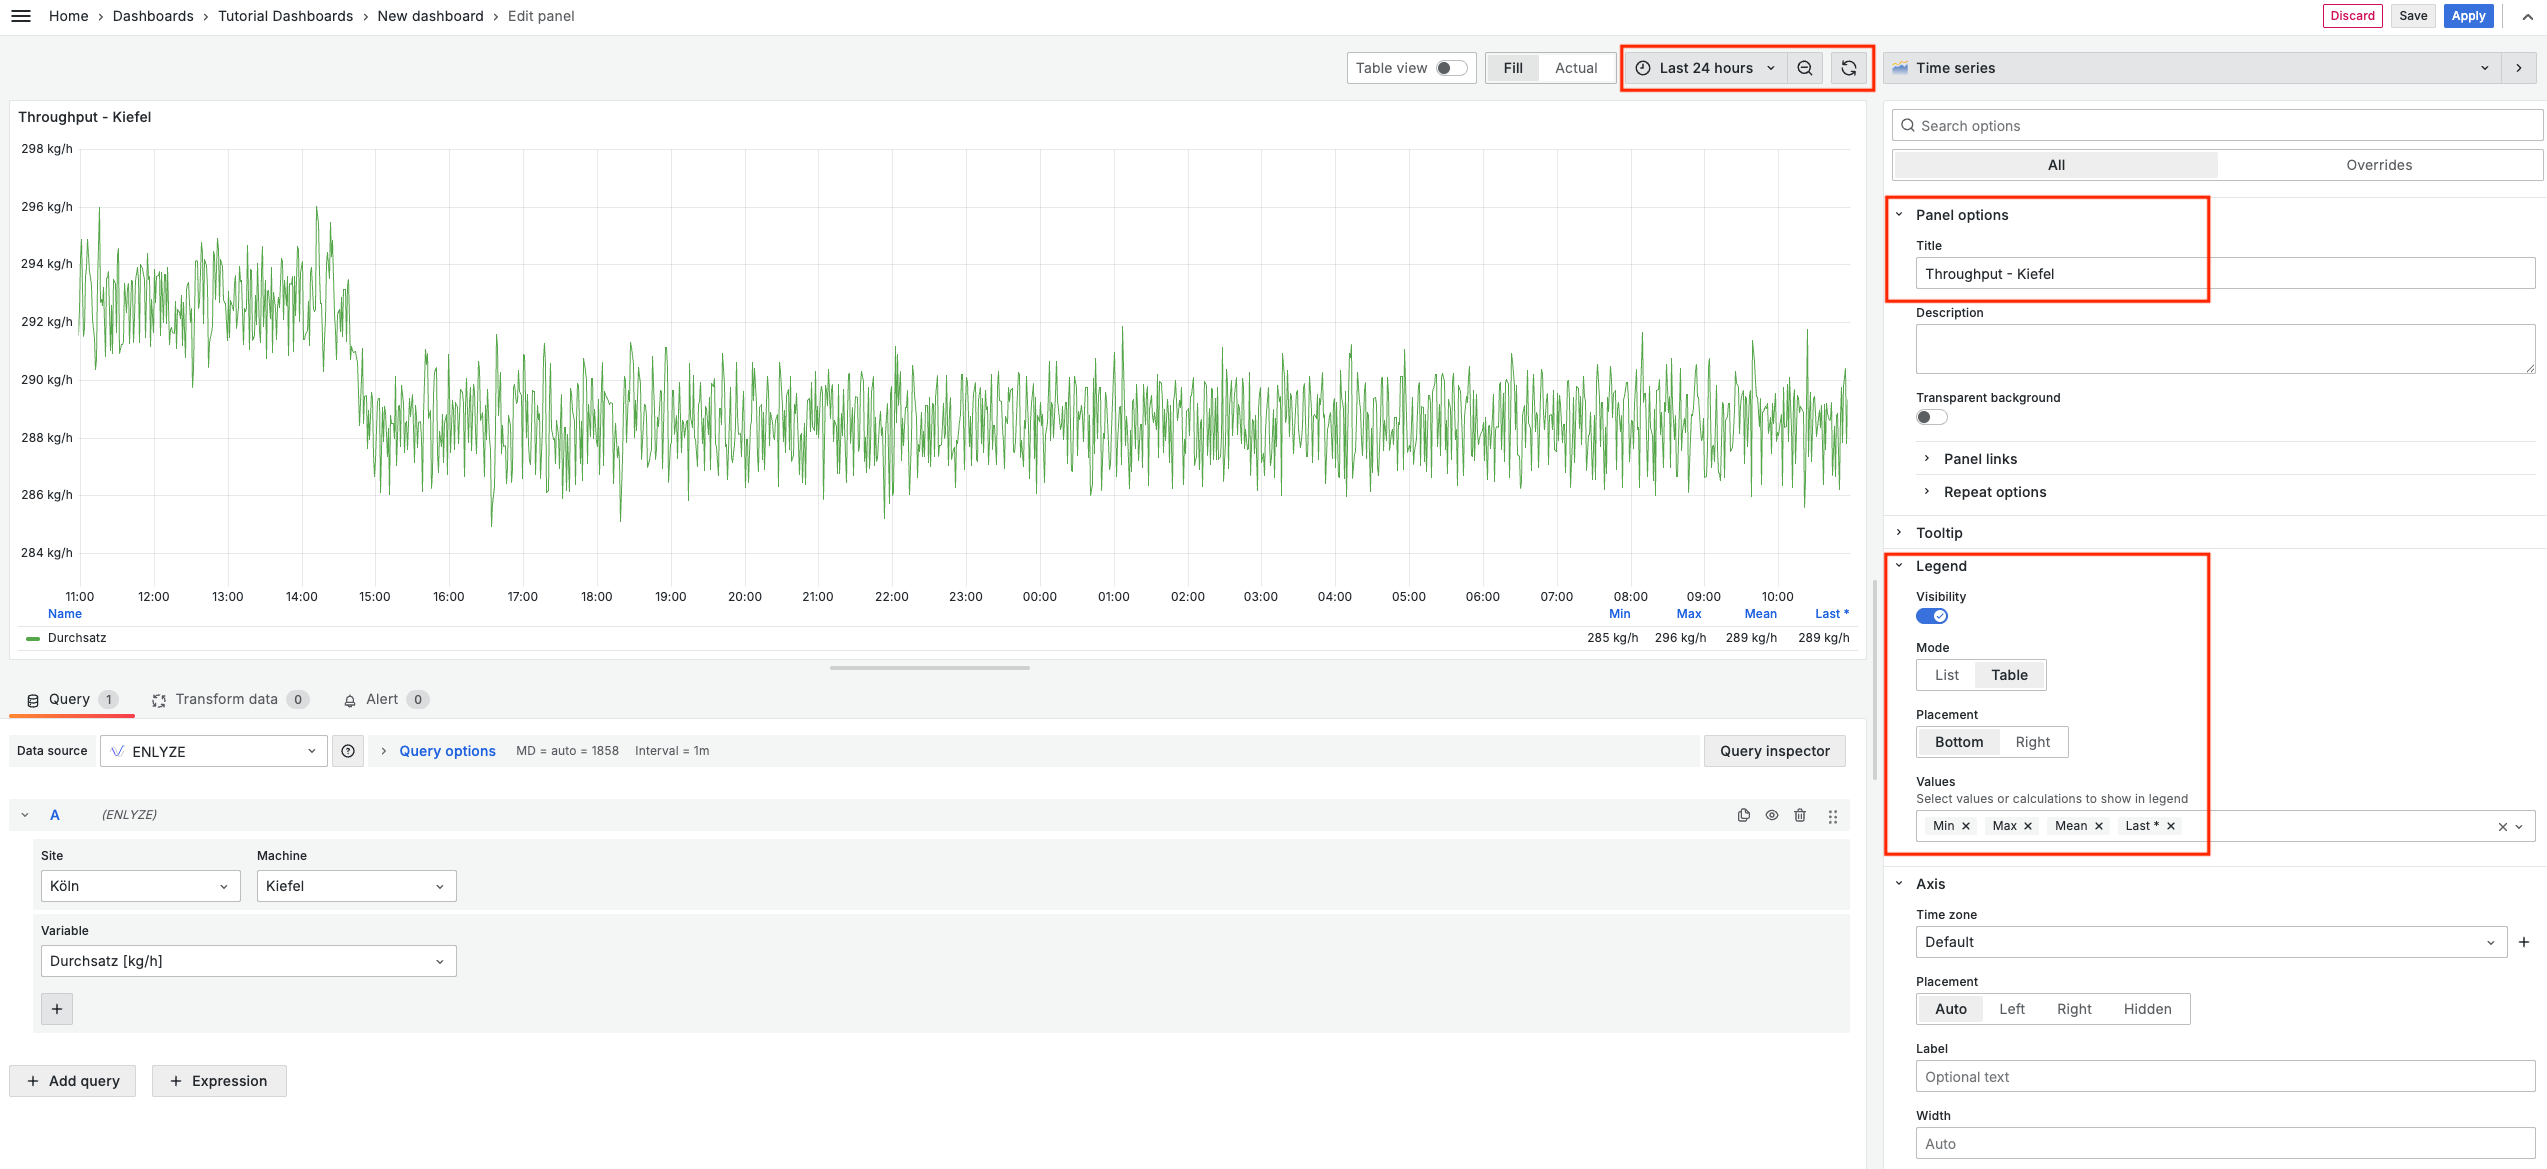Click the Query inspector button

tap(1774, 751)
